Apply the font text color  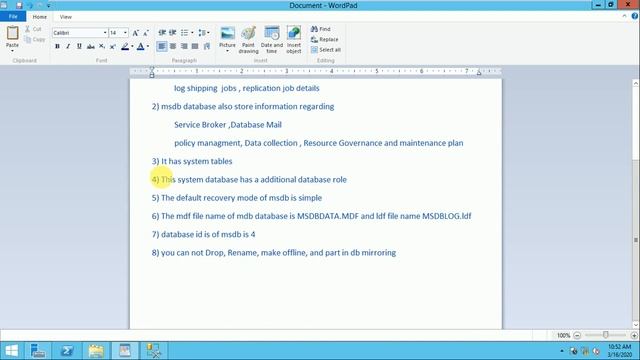[x=141, y=47]
